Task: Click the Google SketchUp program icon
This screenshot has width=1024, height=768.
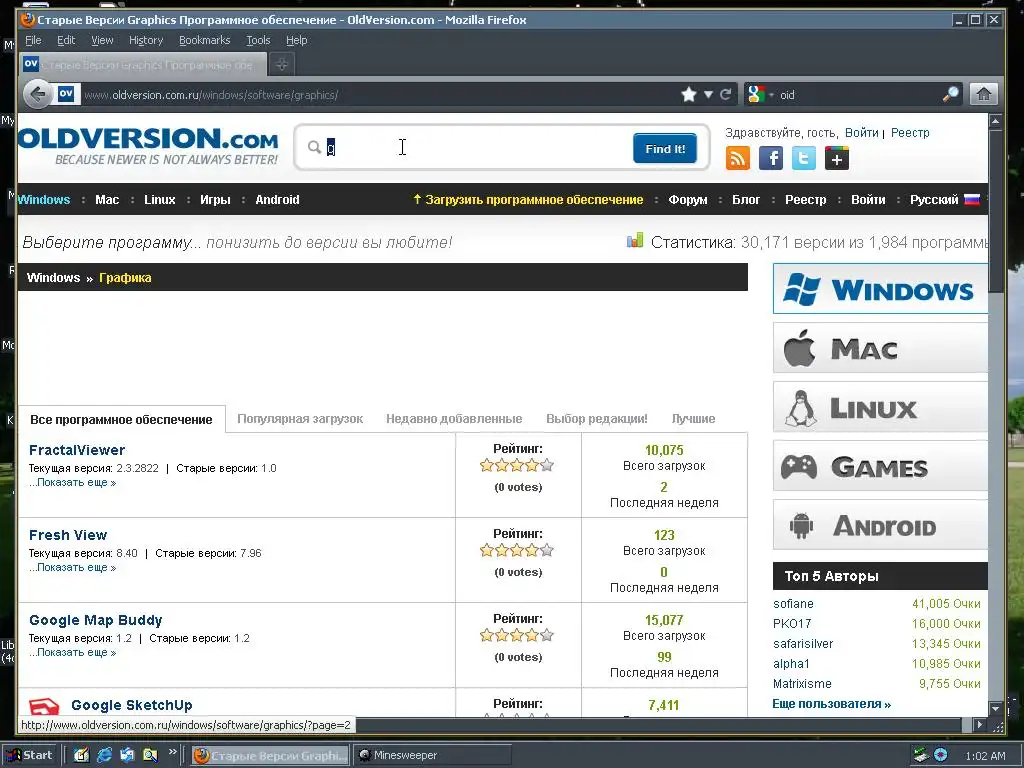Action: pos(44,706)
